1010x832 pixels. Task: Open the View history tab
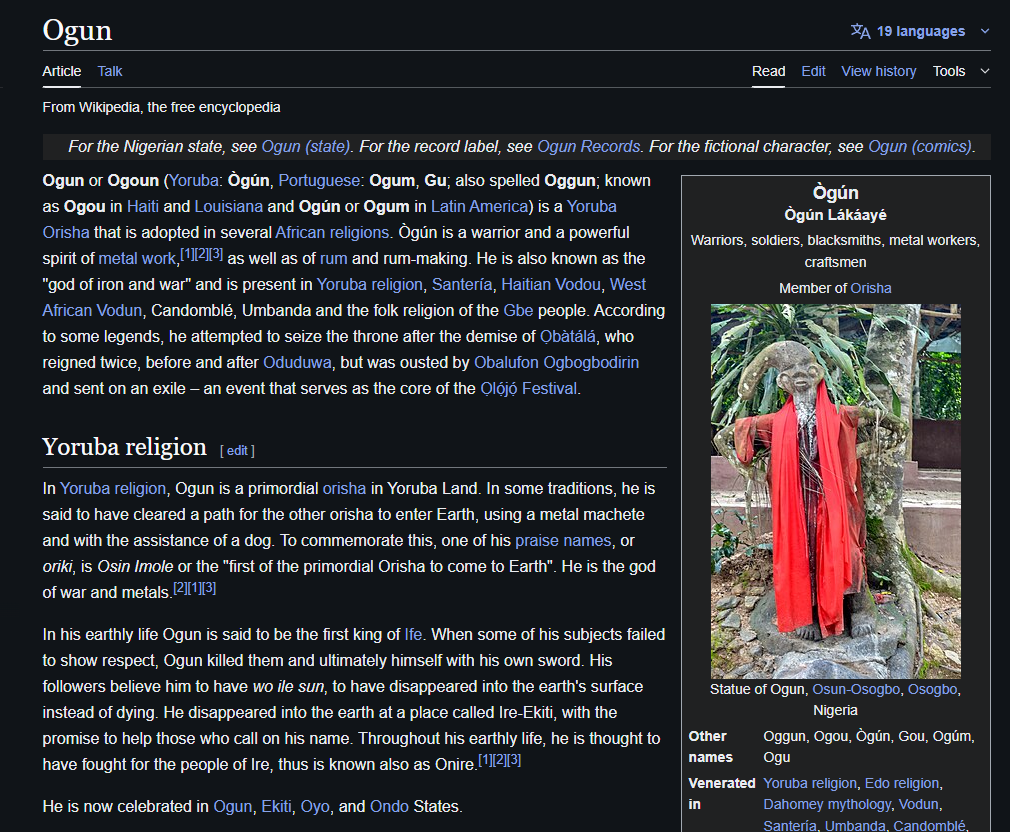pos(878,71)
